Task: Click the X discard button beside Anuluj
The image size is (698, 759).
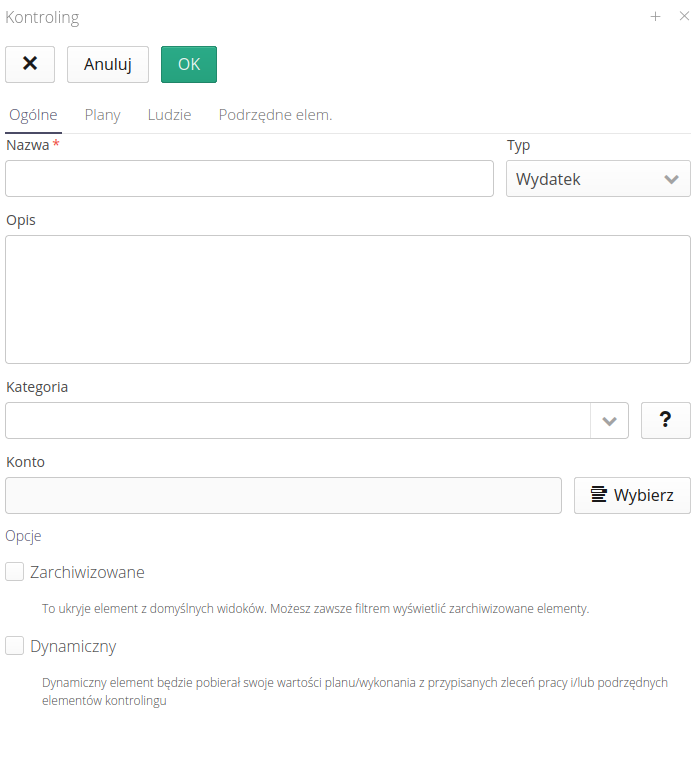Action: (30, 64)
